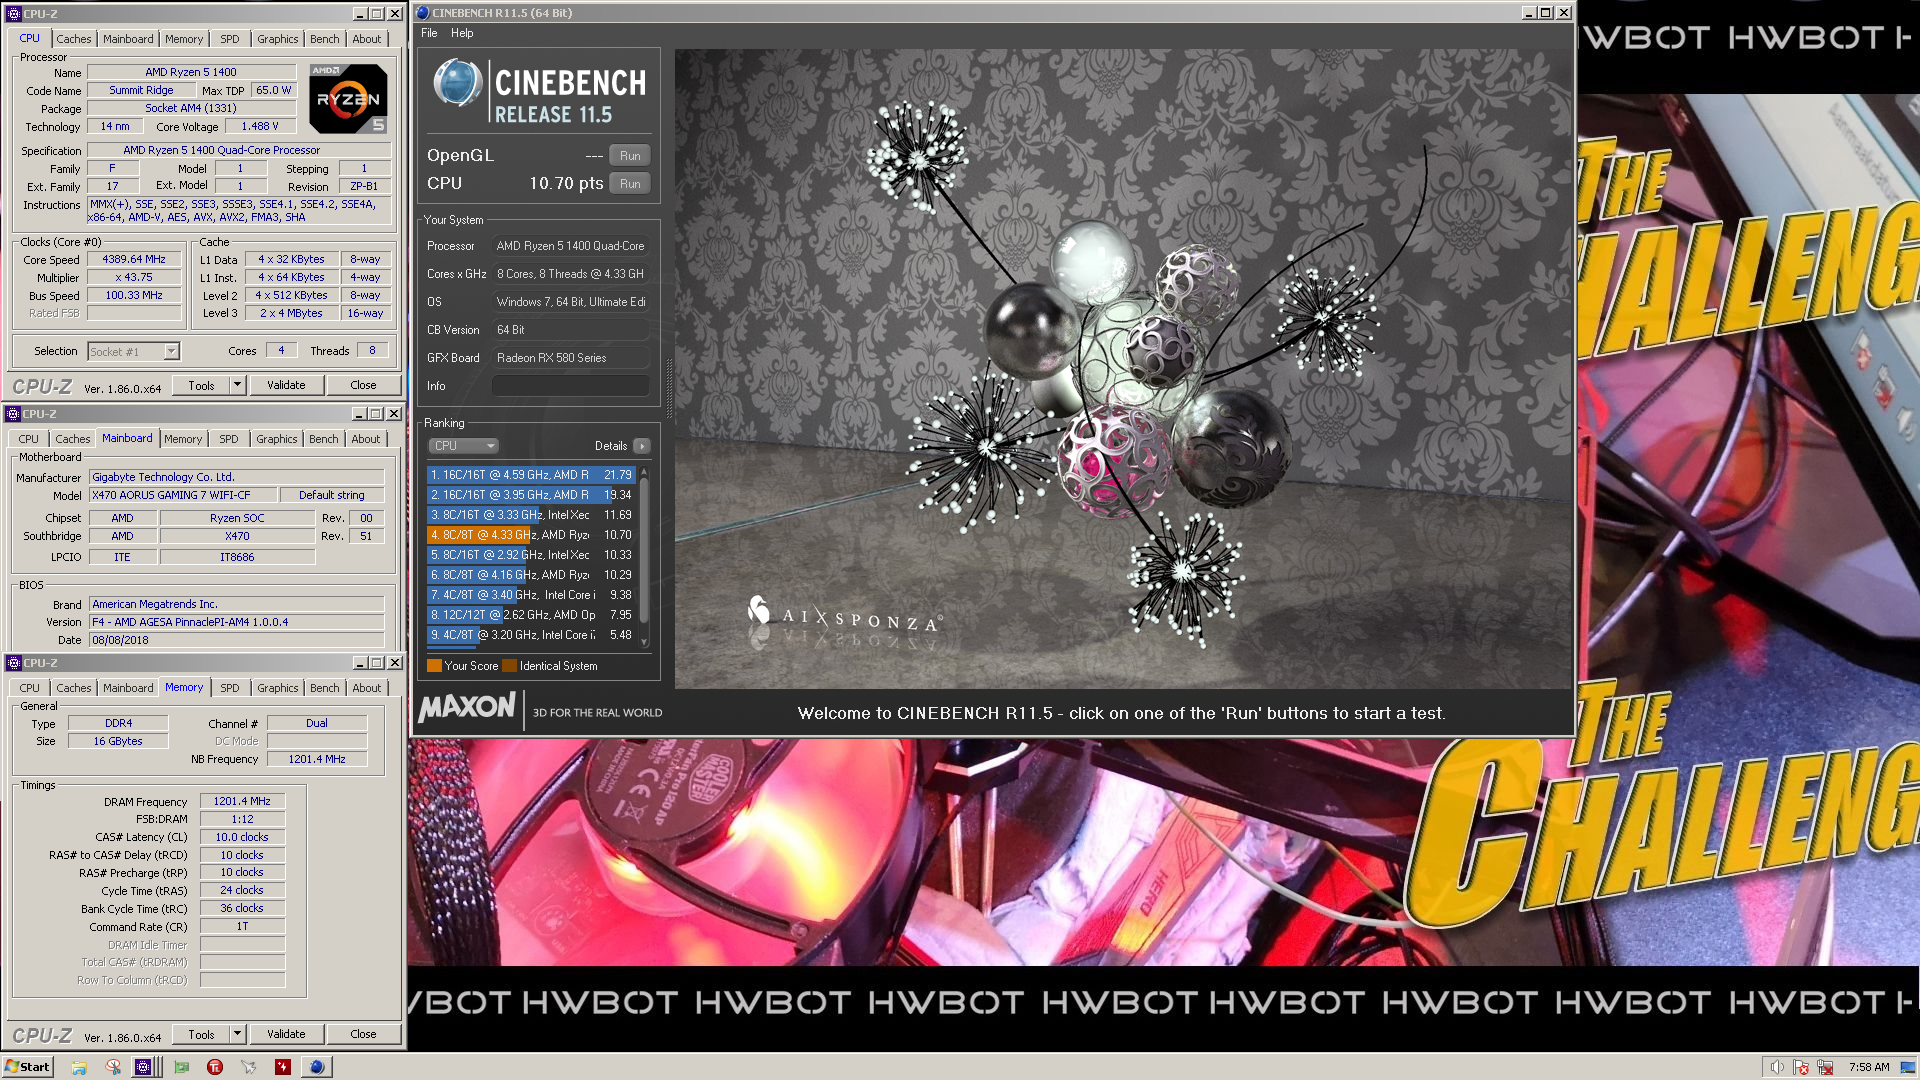Click the Cinebench globe logo
The height and width of the screenshot is (1080, 1920).
click(457, 83)
